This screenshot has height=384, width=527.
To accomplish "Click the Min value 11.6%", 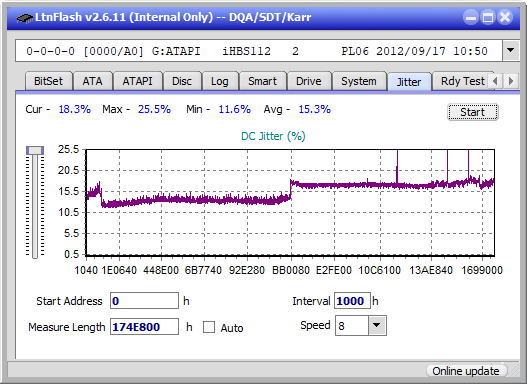I will (235, 109).
